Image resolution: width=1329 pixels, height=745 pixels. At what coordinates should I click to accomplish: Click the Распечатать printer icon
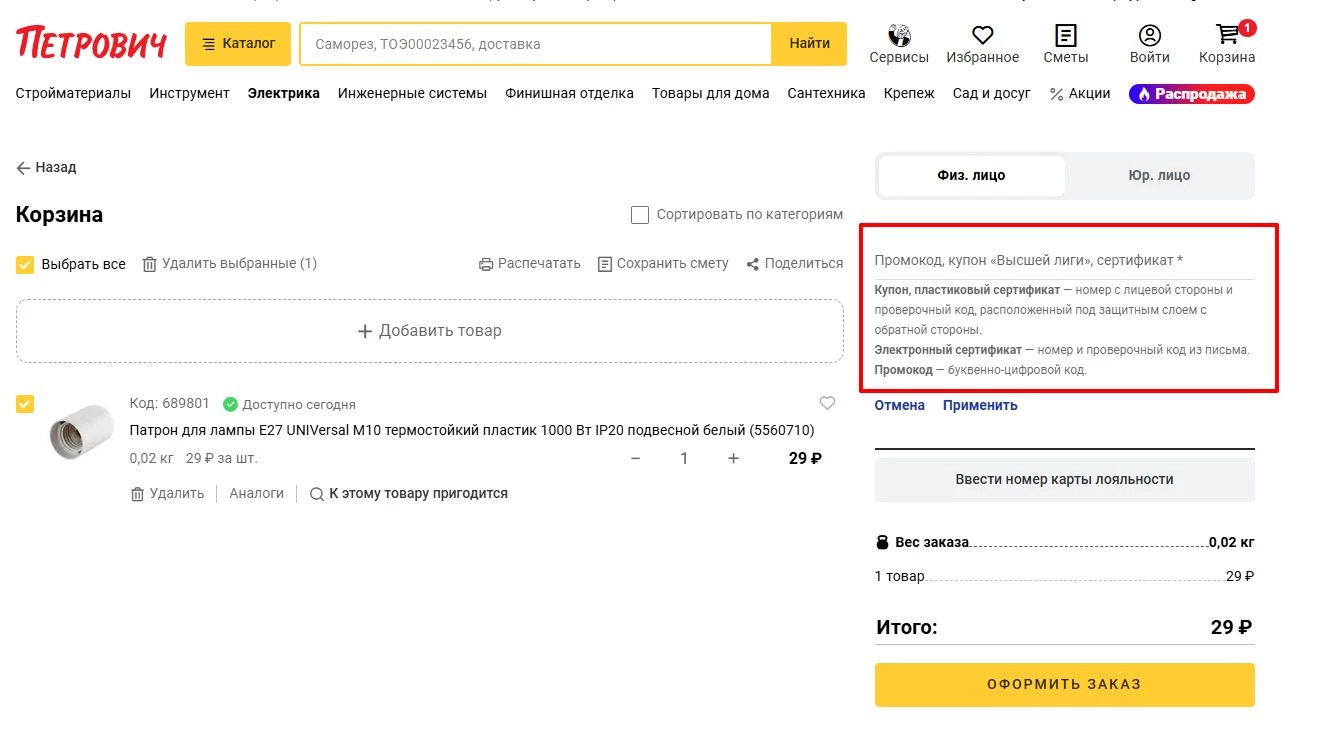click(486, 264)
